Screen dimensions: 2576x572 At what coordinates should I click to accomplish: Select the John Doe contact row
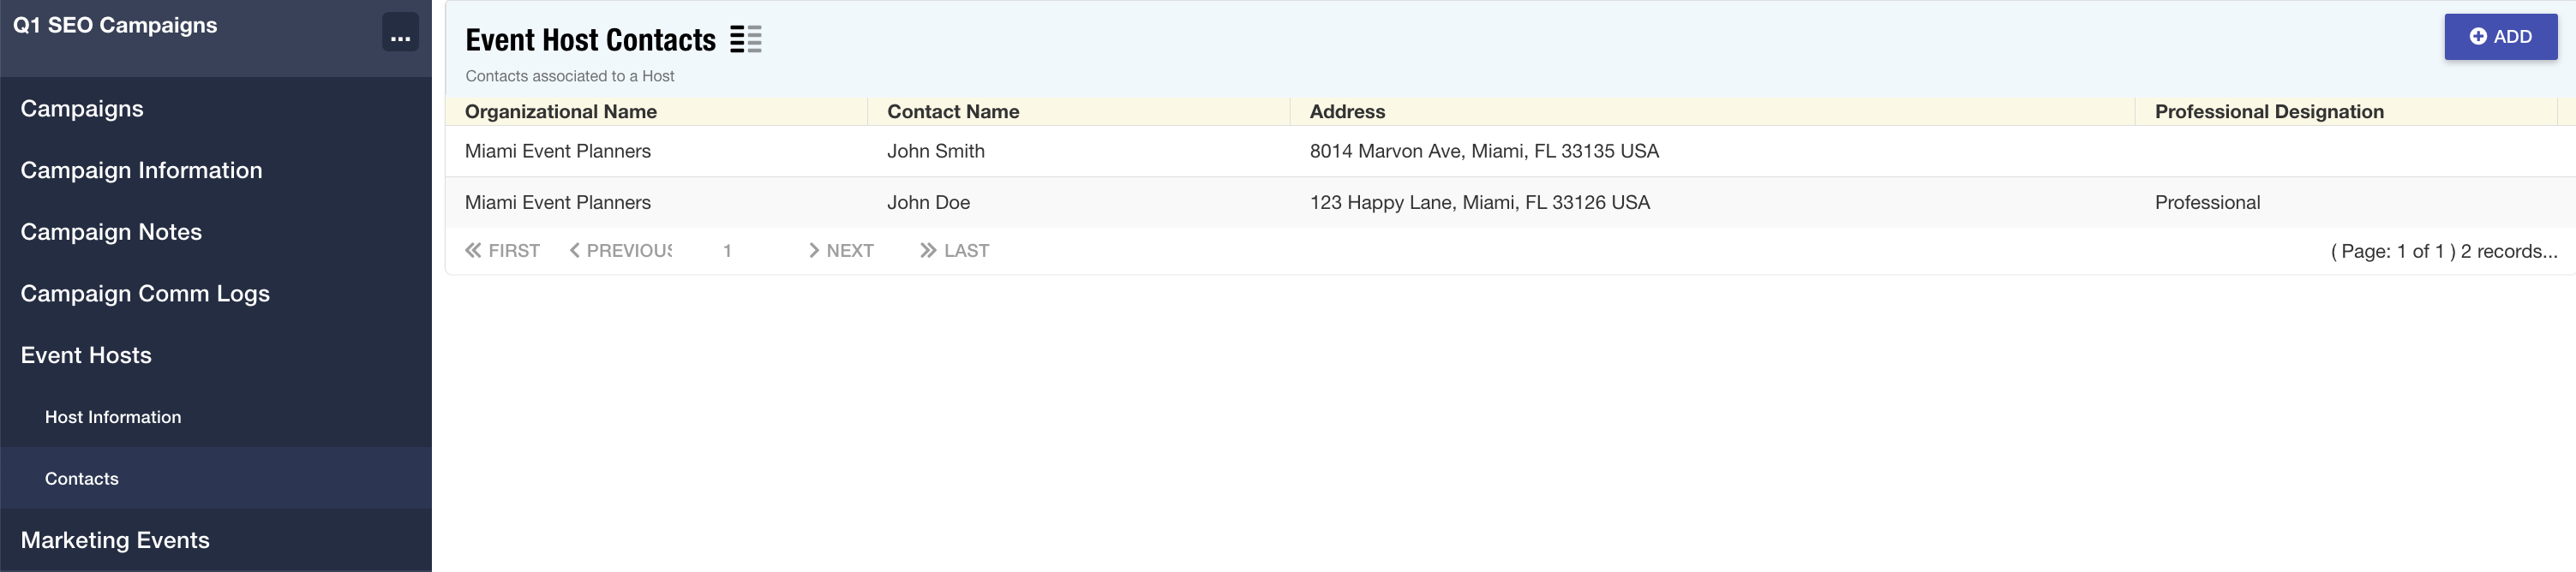click(928, 203)
